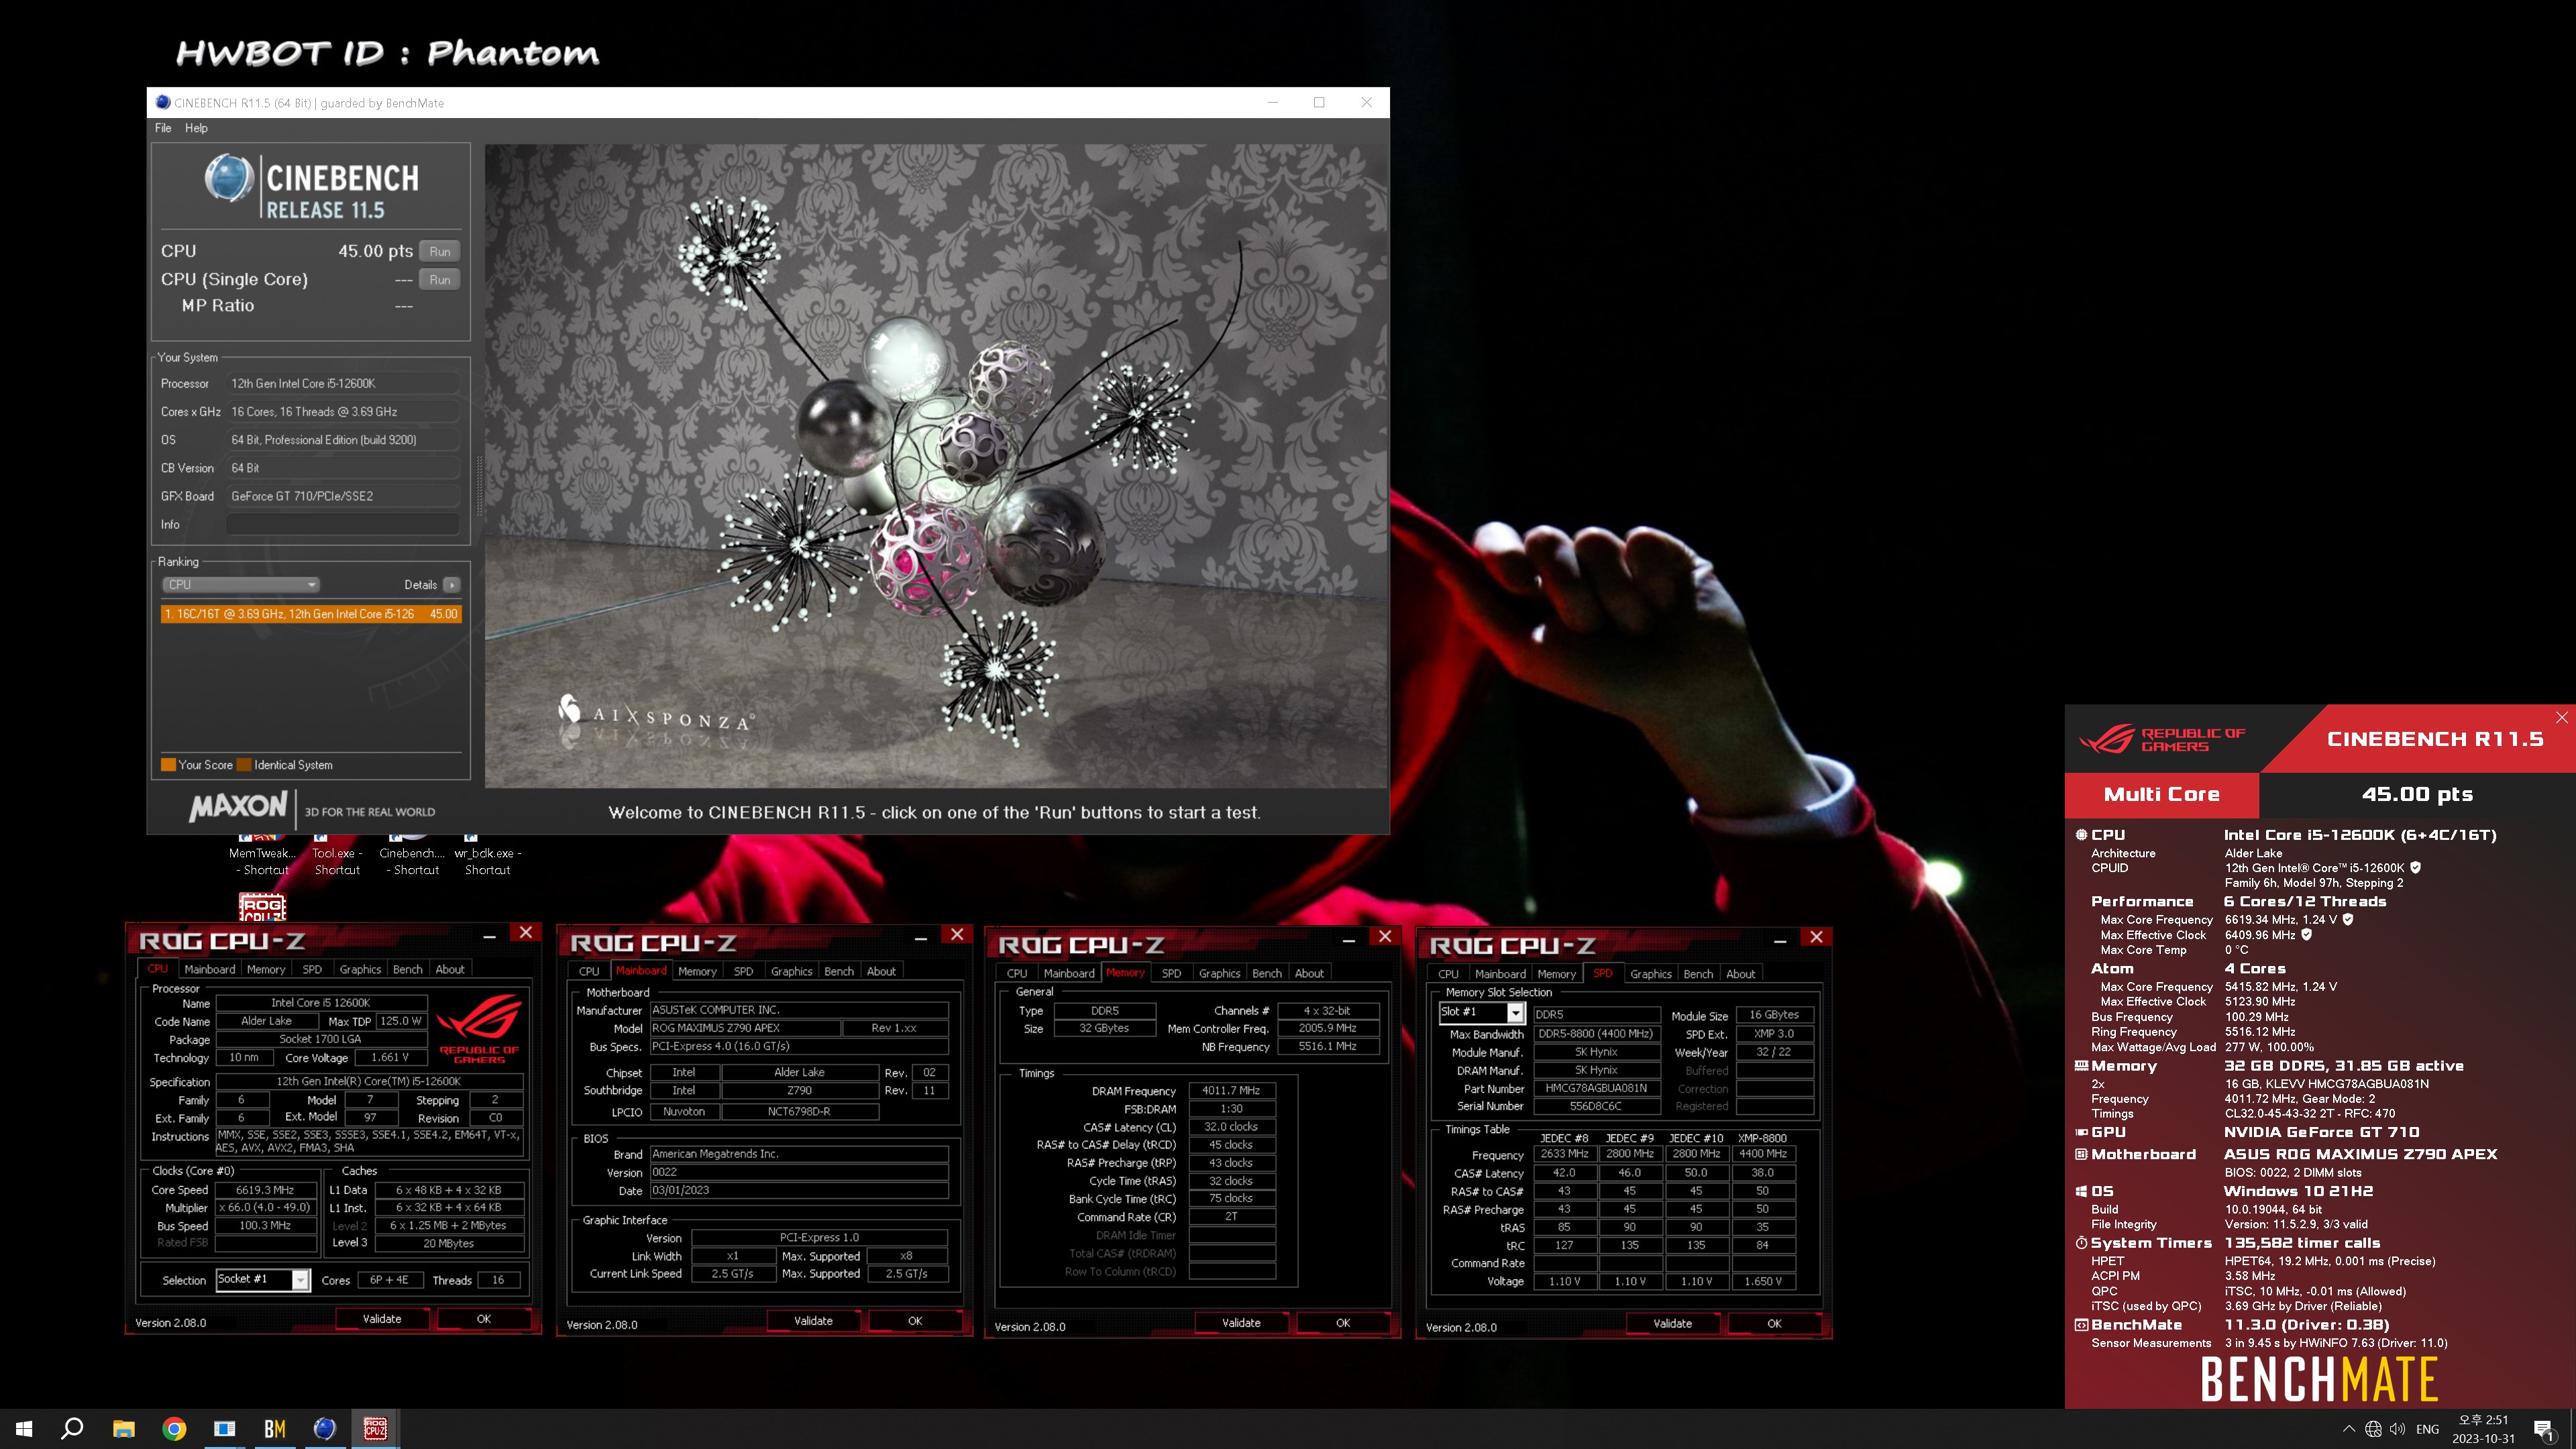The image size is (2576, 1449).
Task: Open the Bench tab in first CPU-Z window
Action: pos(407,969)
